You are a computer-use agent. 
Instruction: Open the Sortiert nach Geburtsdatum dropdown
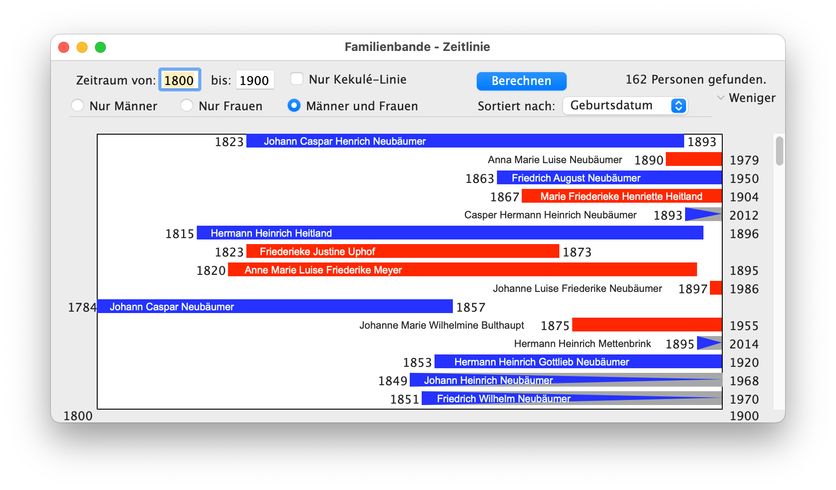[x=625, y=106]
